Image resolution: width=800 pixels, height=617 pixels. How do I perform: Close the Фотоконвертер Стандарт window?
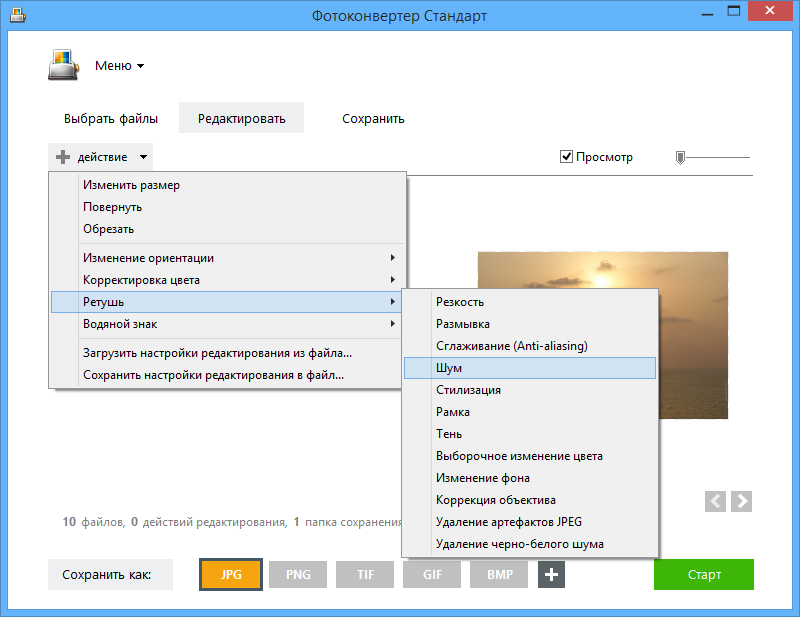(770, 11)
